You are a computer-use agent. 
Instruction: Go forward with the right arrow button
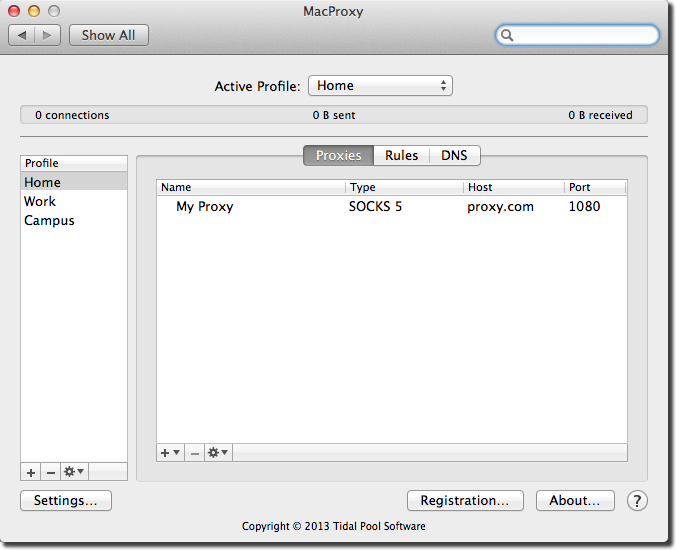pos(49,35)
